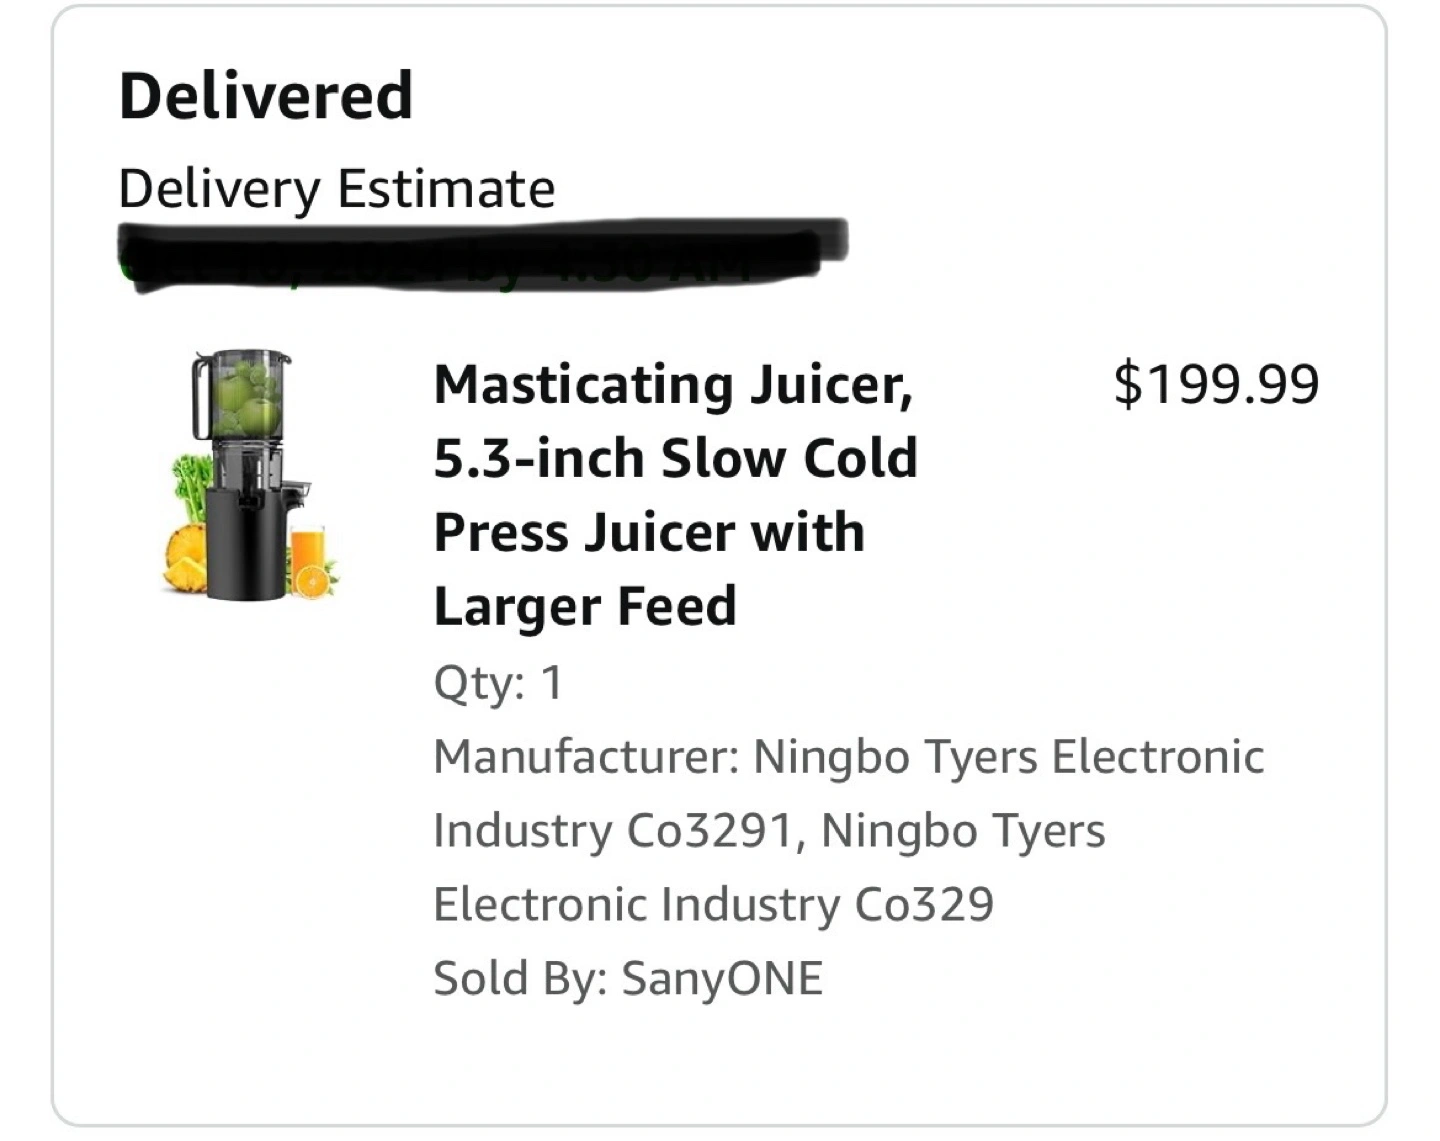Click "Larger Feed" in the product title

tap(585, 607)
